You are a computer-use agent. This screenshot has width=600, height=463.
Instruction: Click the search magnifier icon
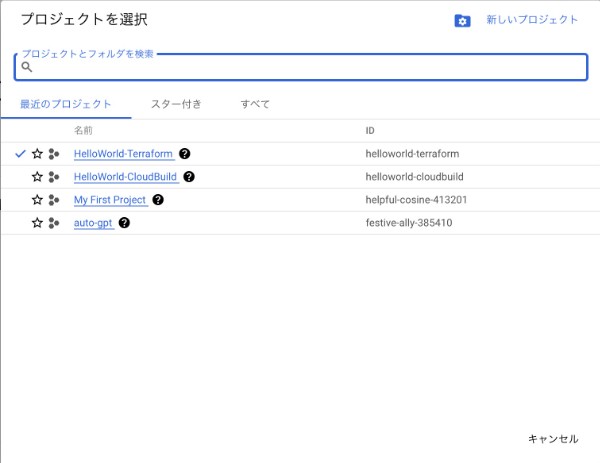(27, 67)
